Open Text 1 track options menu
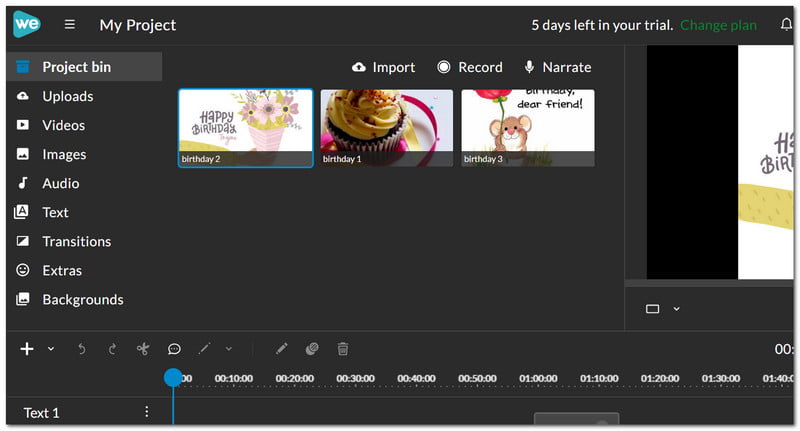 click(x=147, y=412)
